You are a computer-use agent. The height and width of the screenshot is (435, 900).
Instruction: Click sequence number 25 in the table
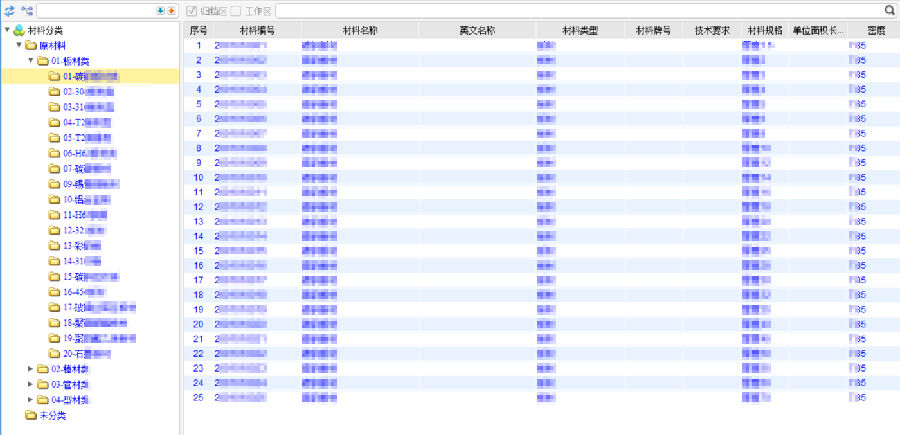pyautogui.click(x=199, y=397)
